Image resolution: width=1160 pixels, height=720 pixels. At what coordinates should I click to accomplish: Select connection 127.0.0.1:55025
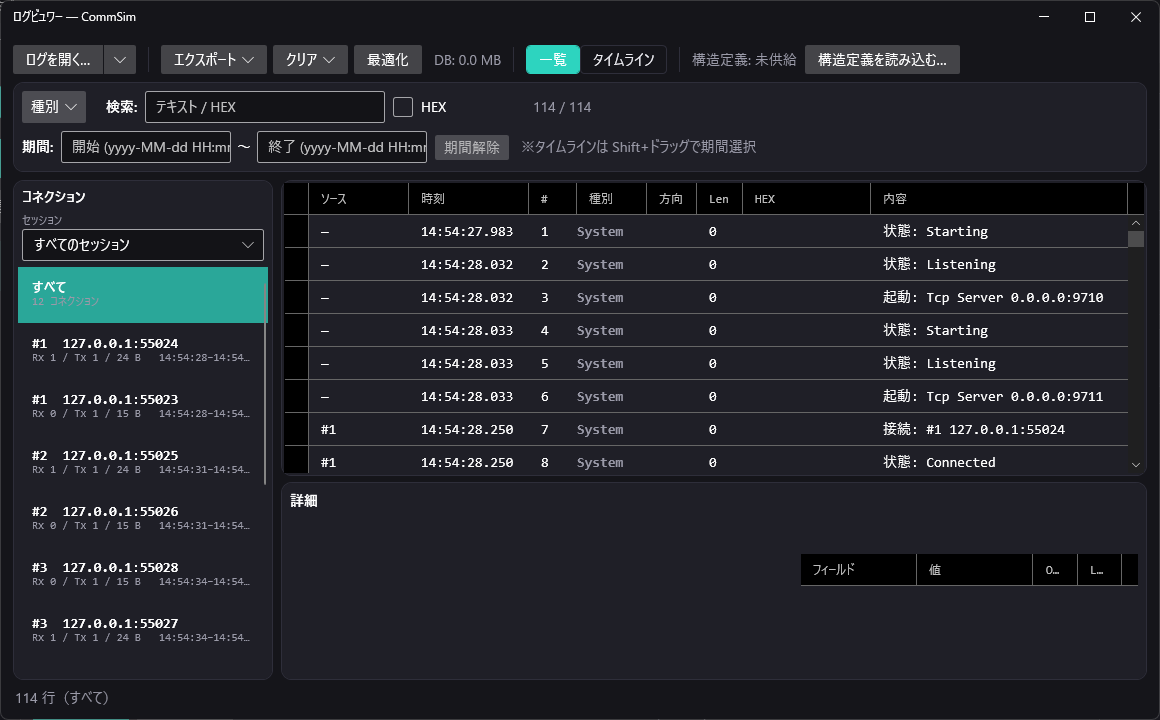[x=142, y=462]
